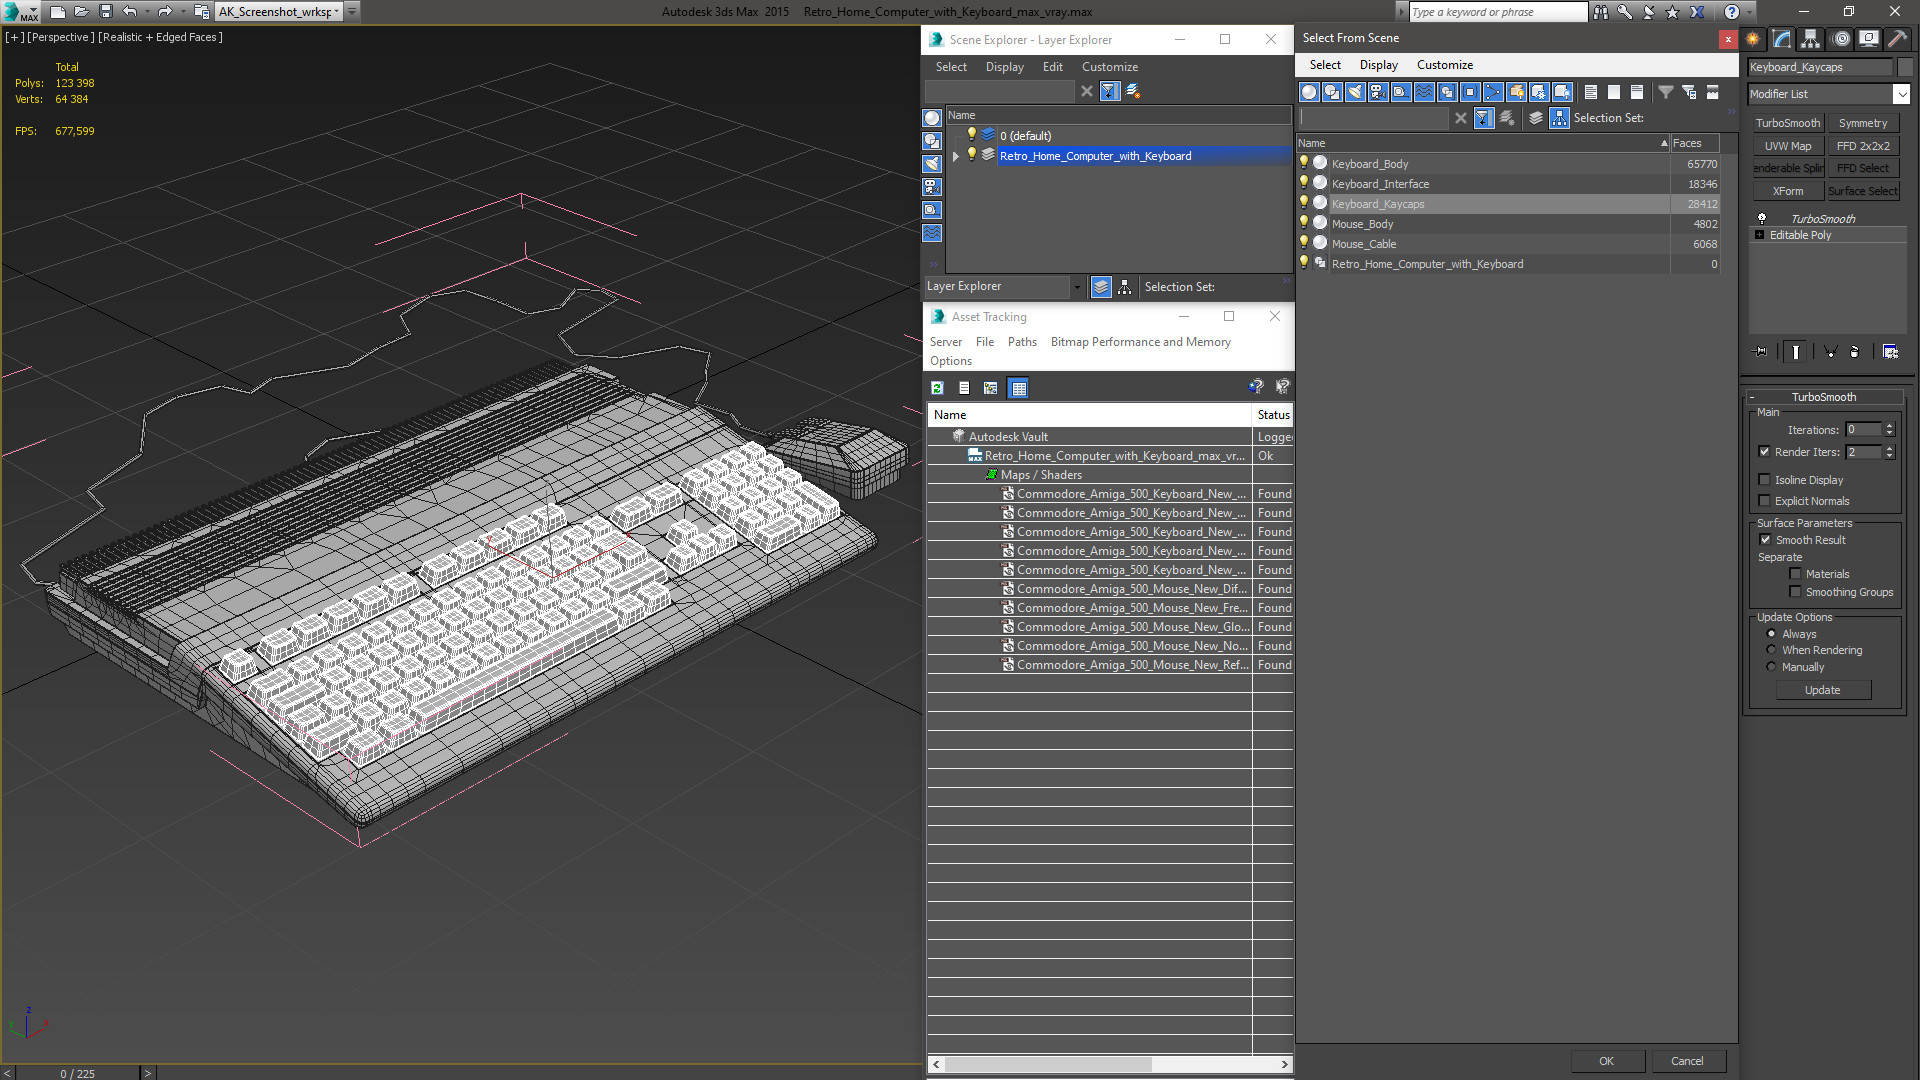1920x1080 pixels.
Task: Click Select All icon in Select From Scene
Action: (1591, 92)
